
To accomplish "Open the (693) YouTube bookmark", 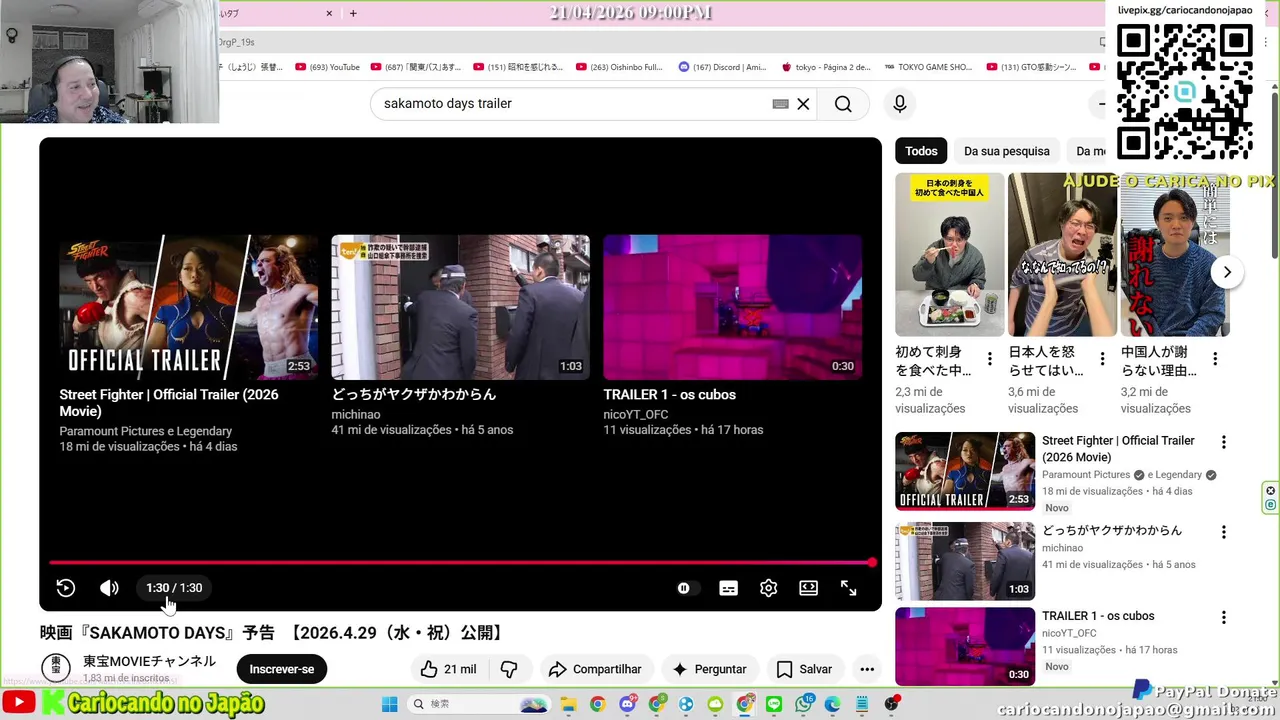I will (x=327, y=67).
